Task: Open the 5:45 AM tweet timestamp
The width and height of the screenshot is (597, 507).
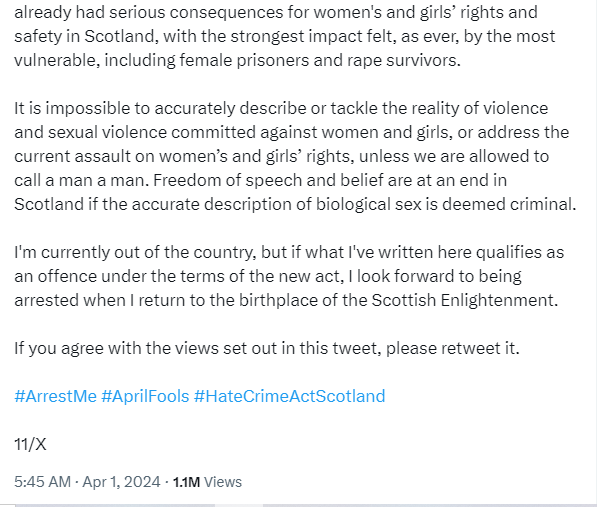Action: (x=42, y=482)
